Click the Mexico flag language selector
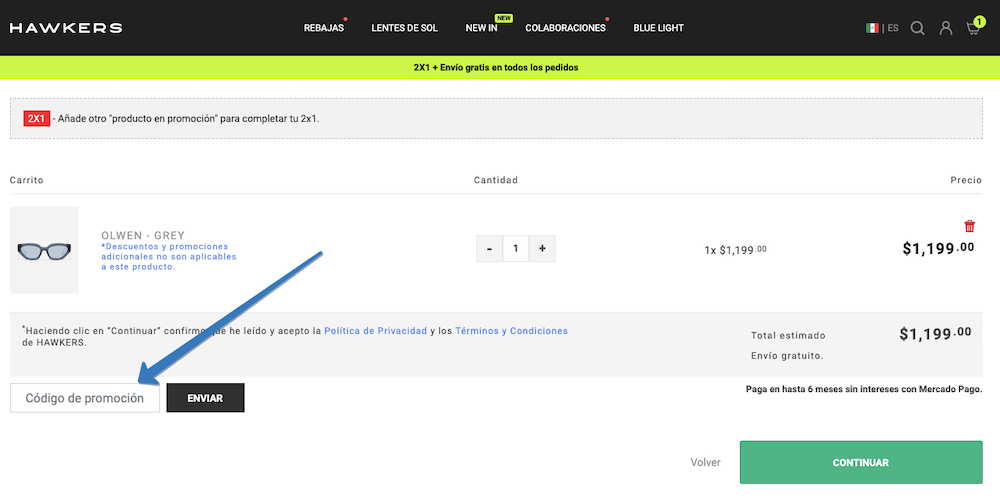This screenshot has width=1000, height=498. tap(873, 28)
